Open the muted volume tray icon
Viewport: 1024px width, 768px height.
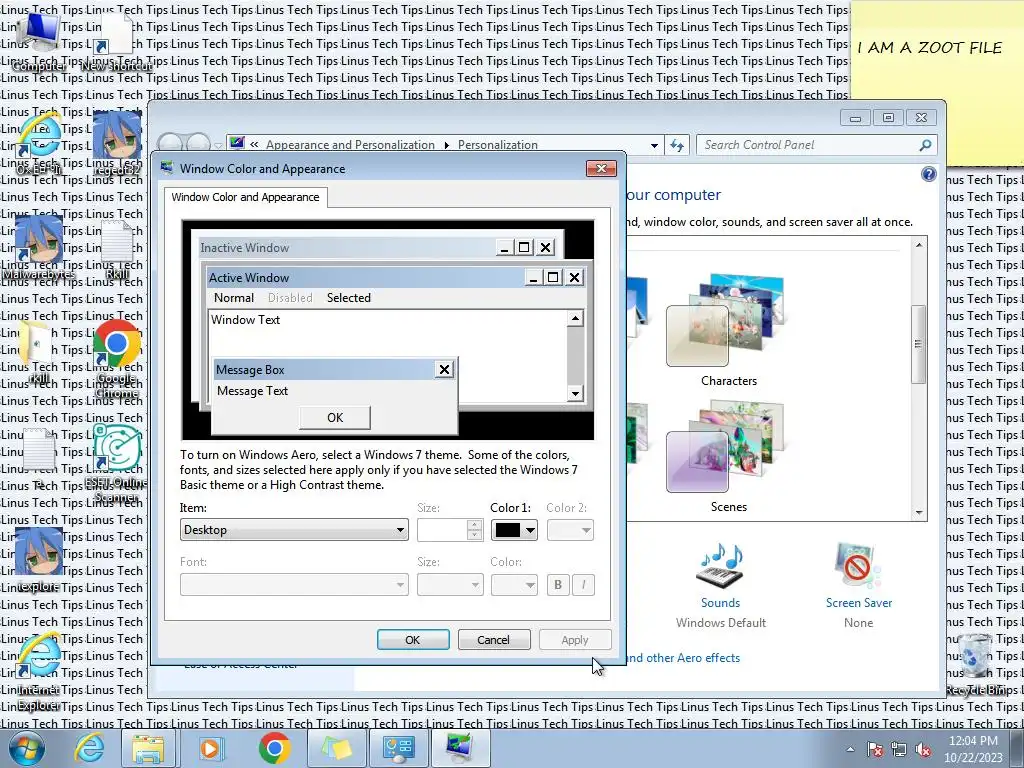[923, 750]
